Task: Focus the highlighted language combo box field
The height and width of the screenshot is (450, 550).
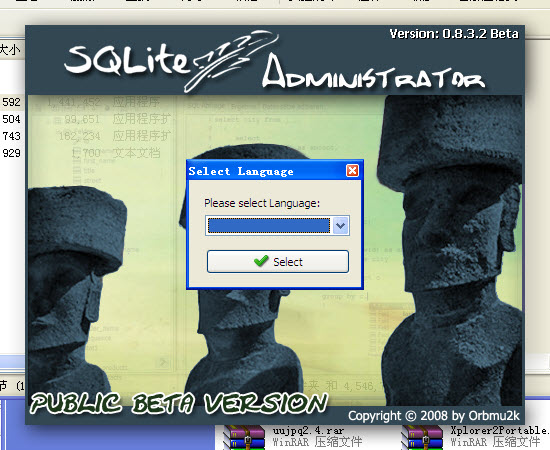Action: tap(269, 225)
